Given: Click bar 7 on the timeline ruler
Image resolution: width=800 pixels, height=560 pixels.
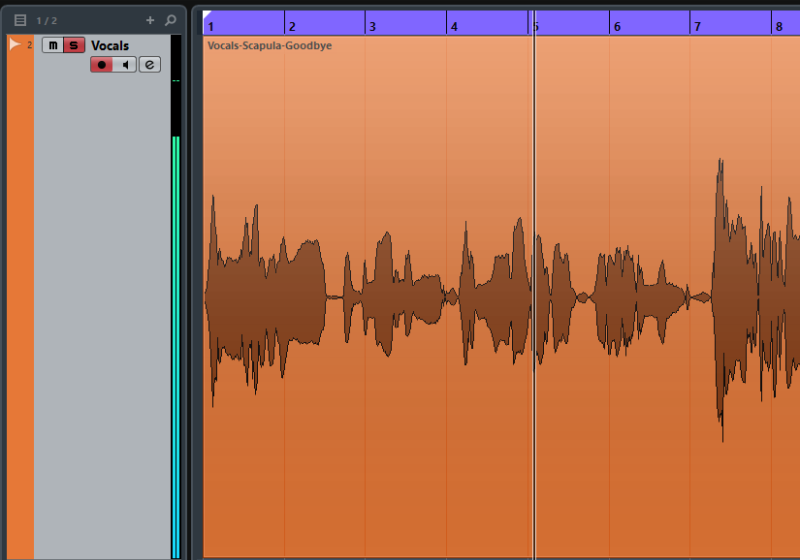Looking at the screenshot, I should click(x=697, y=26).
